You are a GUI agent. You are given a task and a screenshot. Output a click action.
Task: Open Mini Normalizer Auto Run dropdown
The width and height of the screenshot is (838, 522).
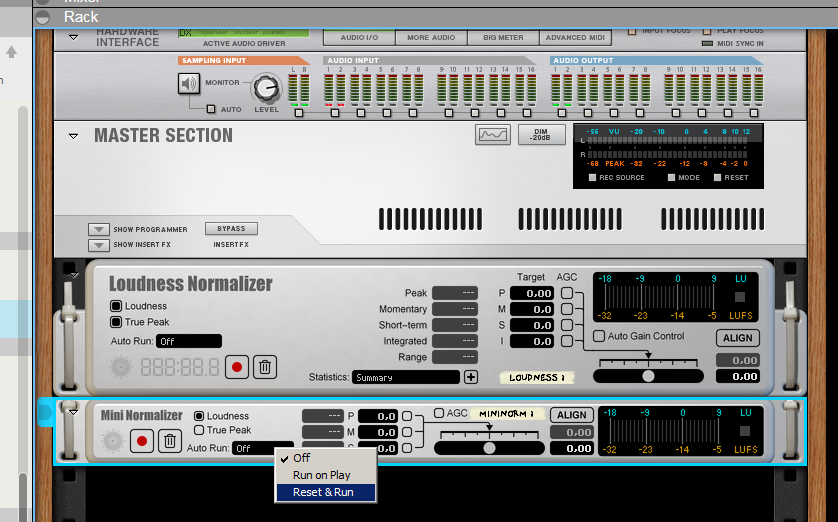(262, 448)
